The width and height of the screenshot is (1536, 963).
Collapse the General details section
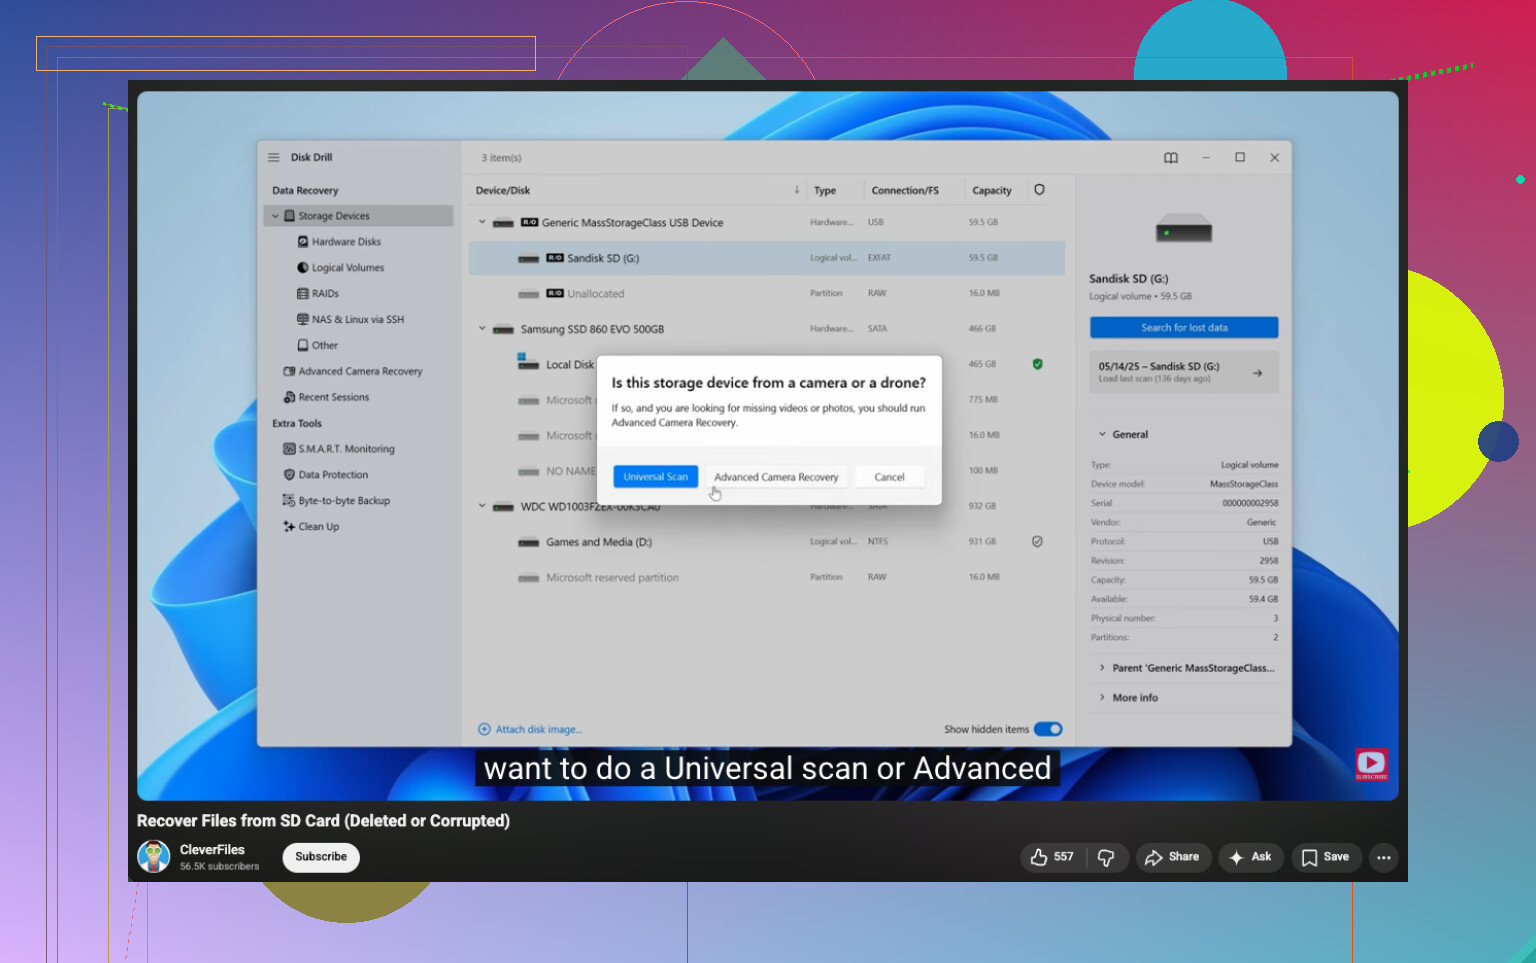[1103, 435]
